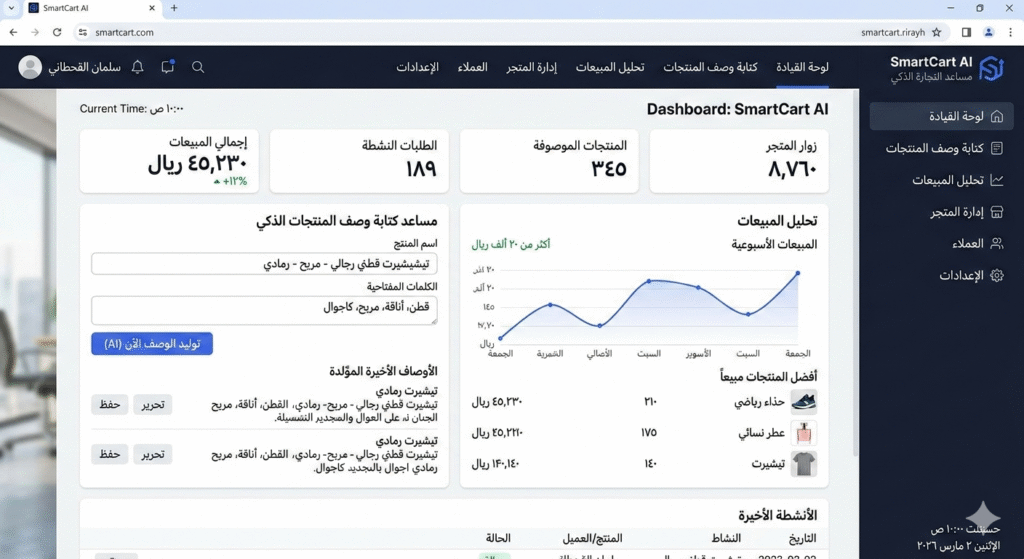Close the SmartCart AI browser tab
This screenshot has width=1024, height=559.
click(152, 8)
